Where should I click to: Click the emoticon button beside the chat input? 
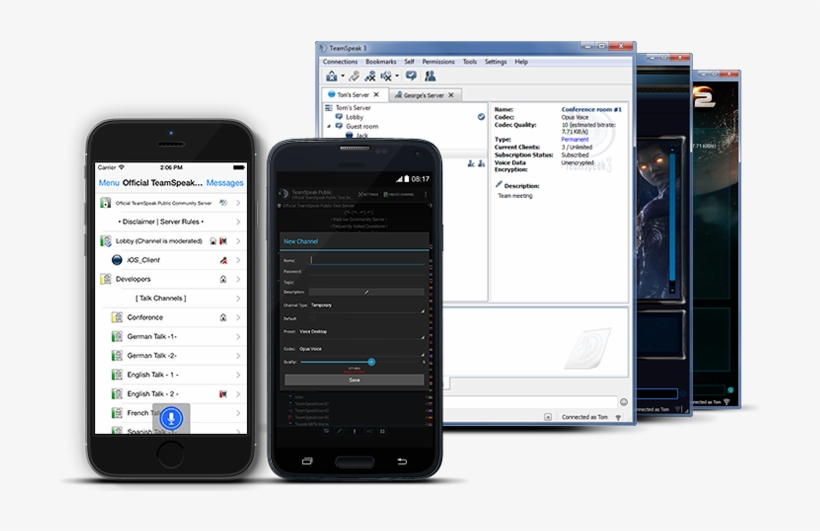(x=624, y=402)
